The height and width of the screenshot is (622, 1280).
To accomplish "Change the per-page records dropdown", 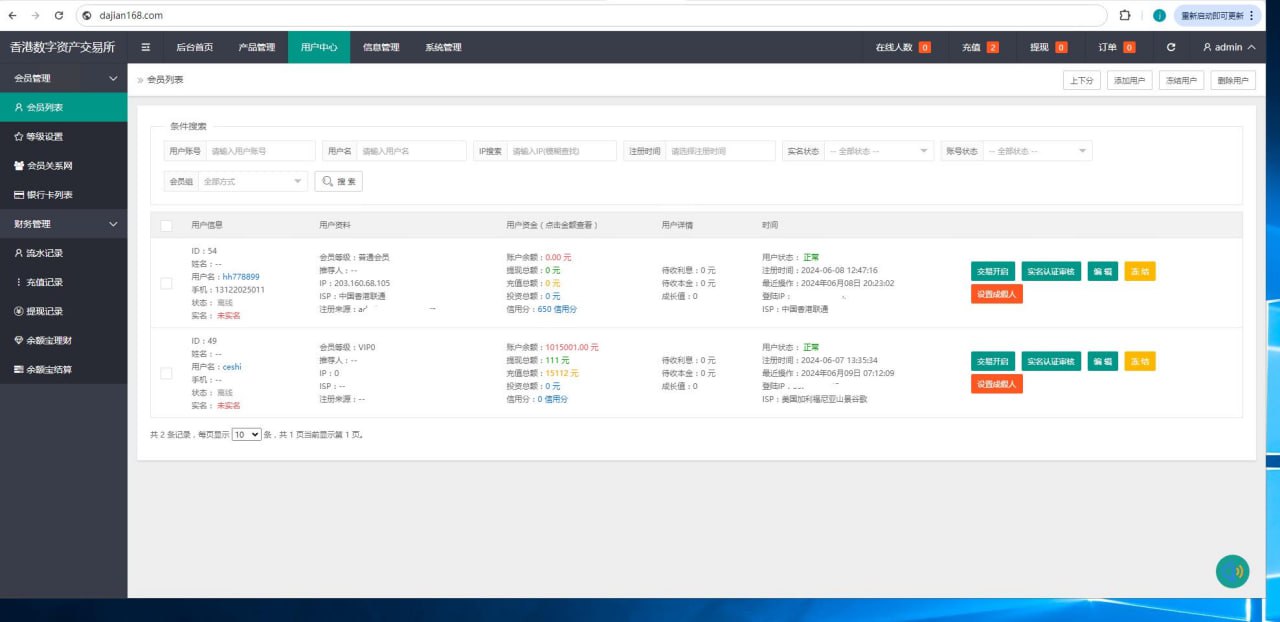I will pyautogui.click(x=246, y=435).
